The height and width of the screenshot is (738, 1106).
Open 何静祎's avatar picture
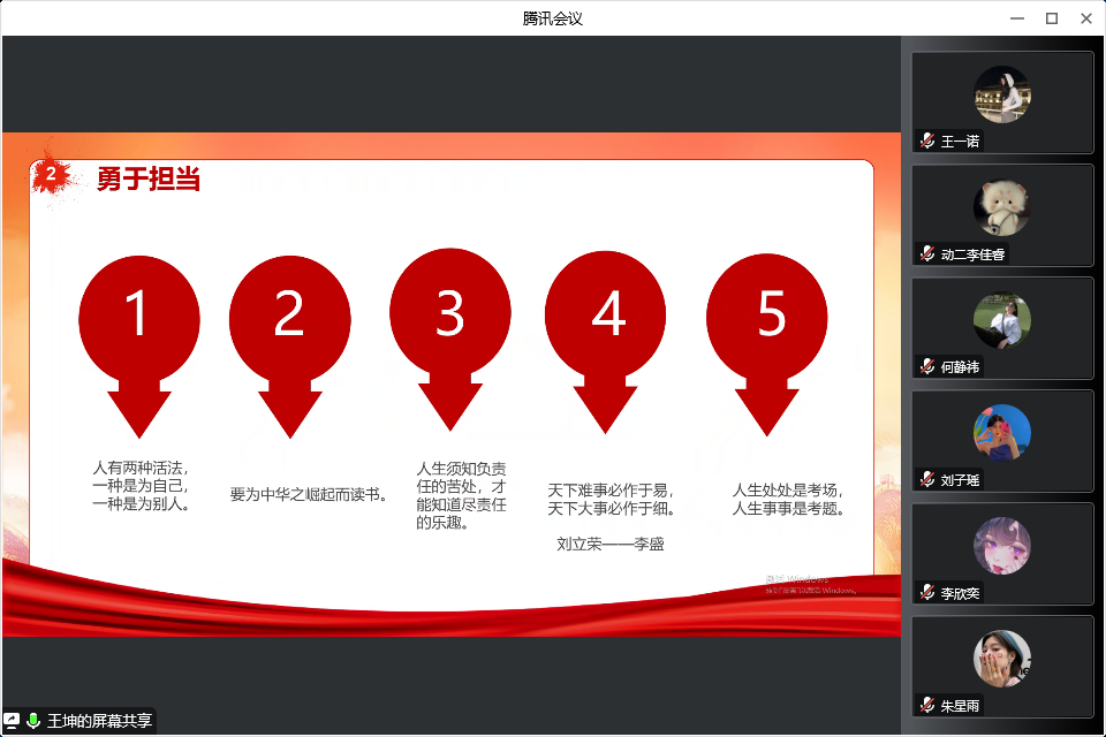(x=1002, y=320)
